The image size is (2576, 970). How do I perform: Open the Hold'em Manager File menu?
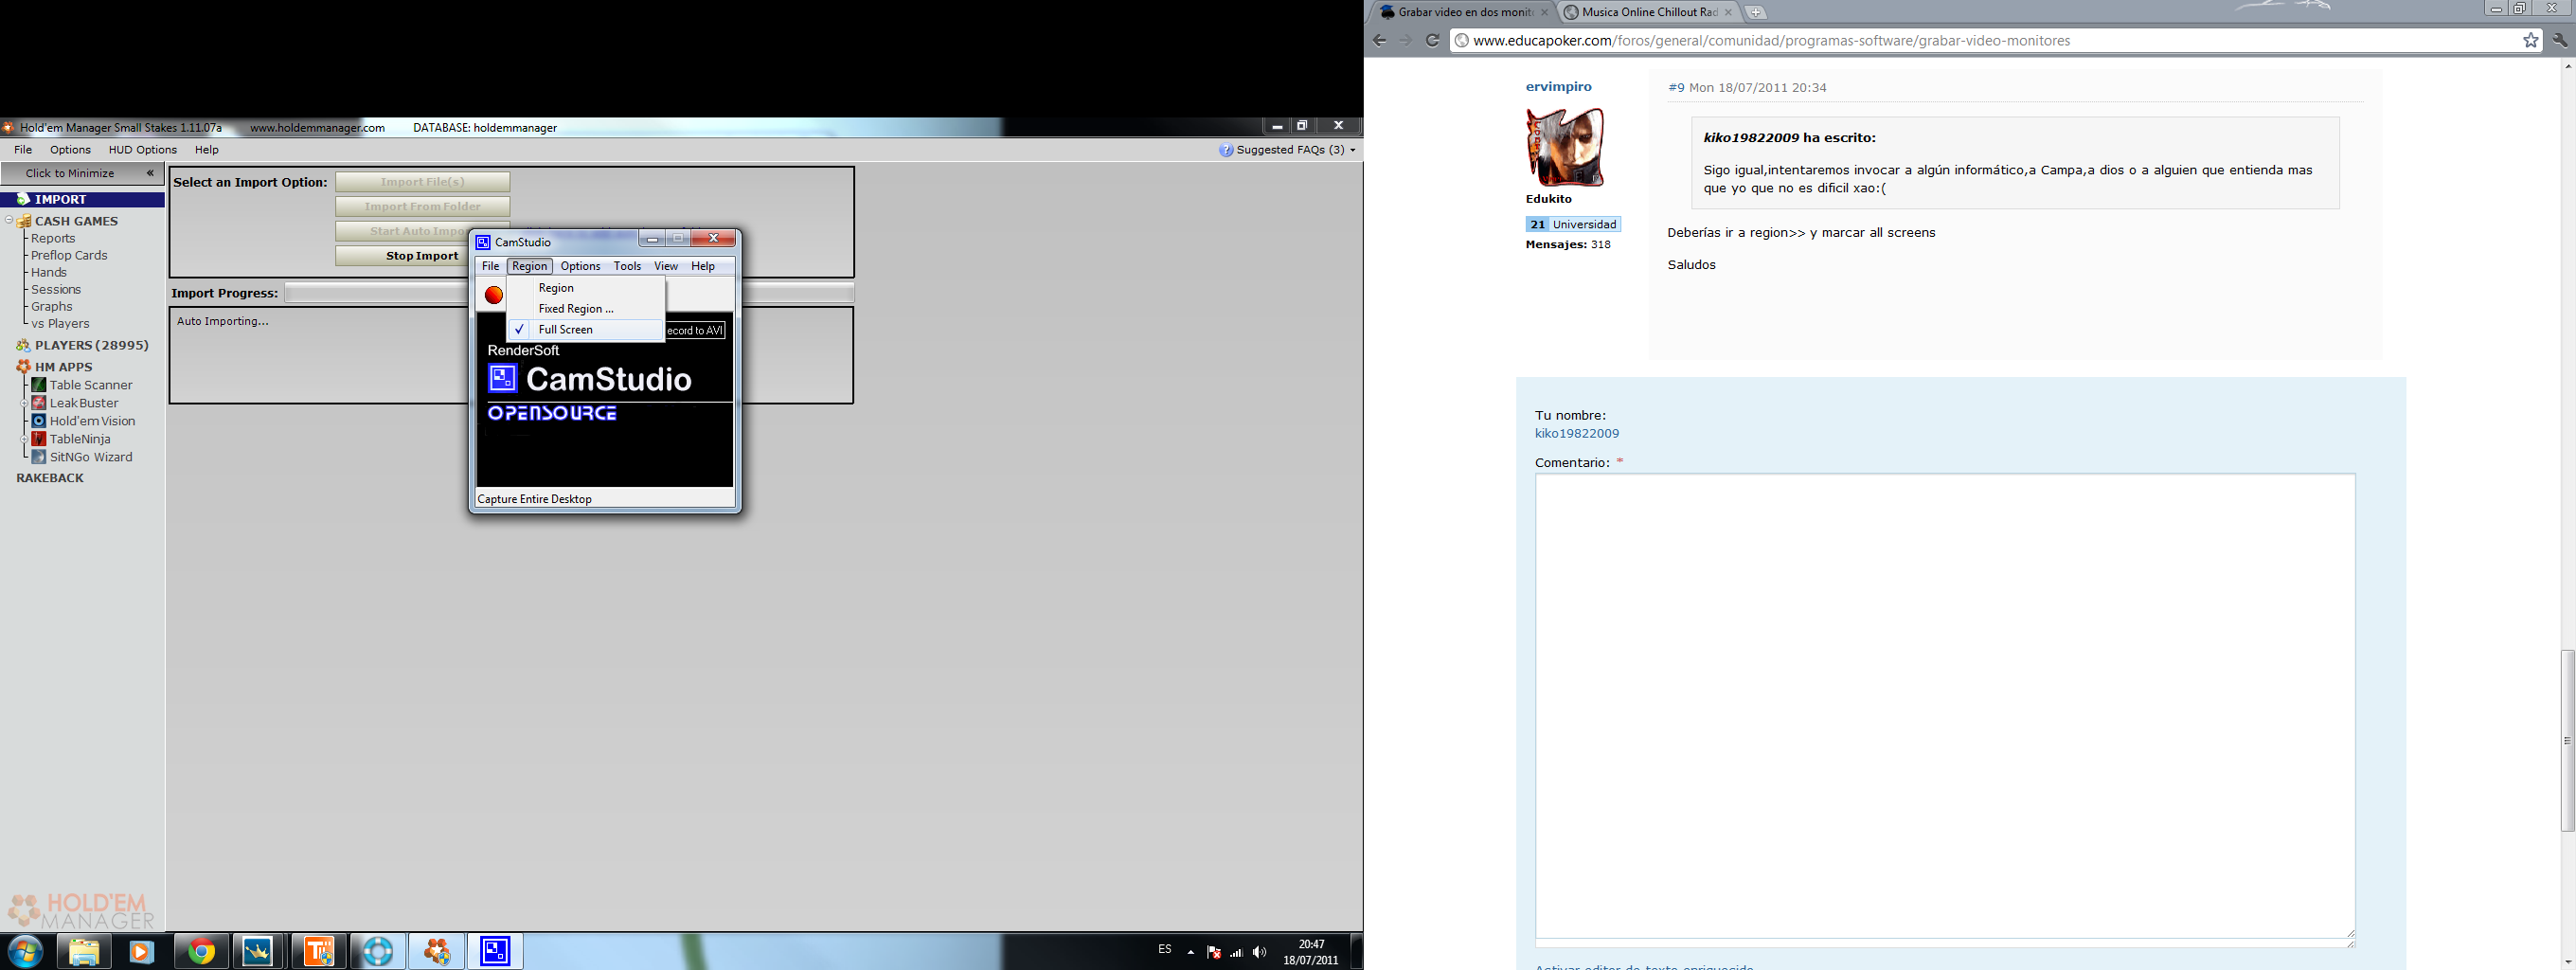pos(23,150)
